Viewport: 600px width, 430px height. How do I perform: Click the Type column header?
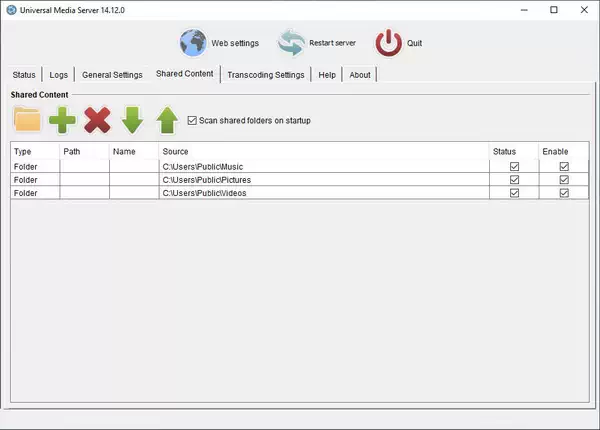click(x=35, y=151)
